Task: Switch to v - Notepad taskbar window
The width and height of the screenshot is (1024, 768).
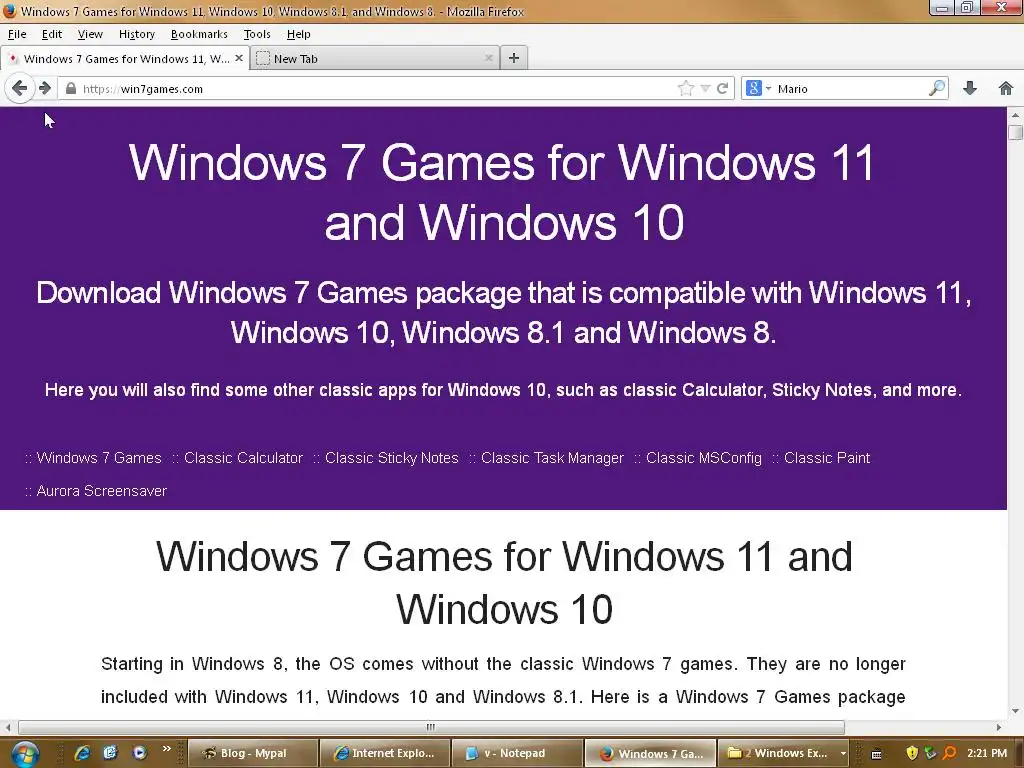Action: coord(517,753)
